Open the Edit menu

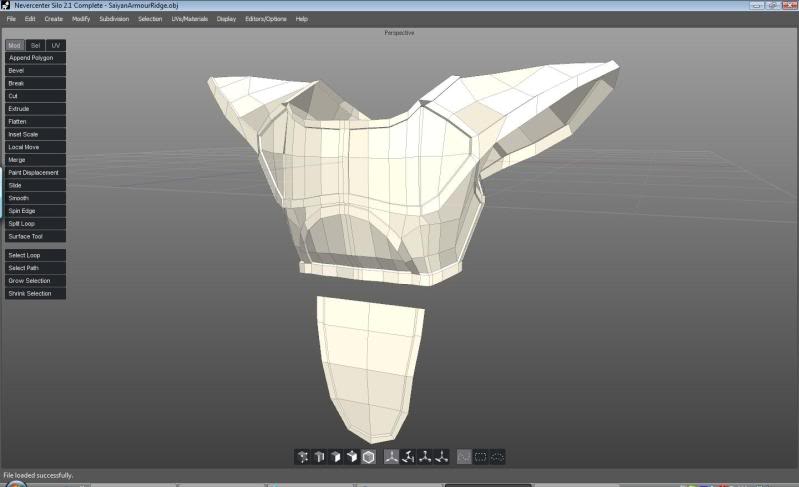(30, 19)
